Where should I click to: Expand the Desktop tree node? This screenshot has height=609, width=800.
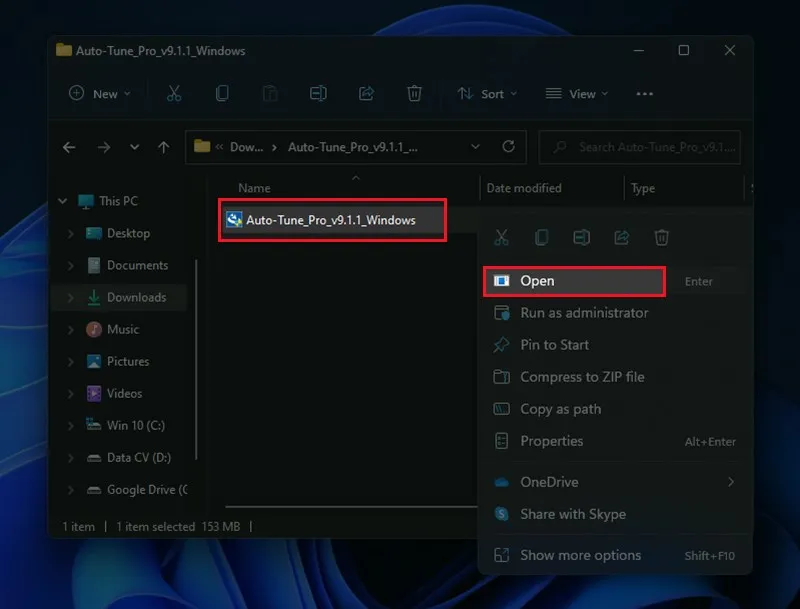(x=71, y=233)
